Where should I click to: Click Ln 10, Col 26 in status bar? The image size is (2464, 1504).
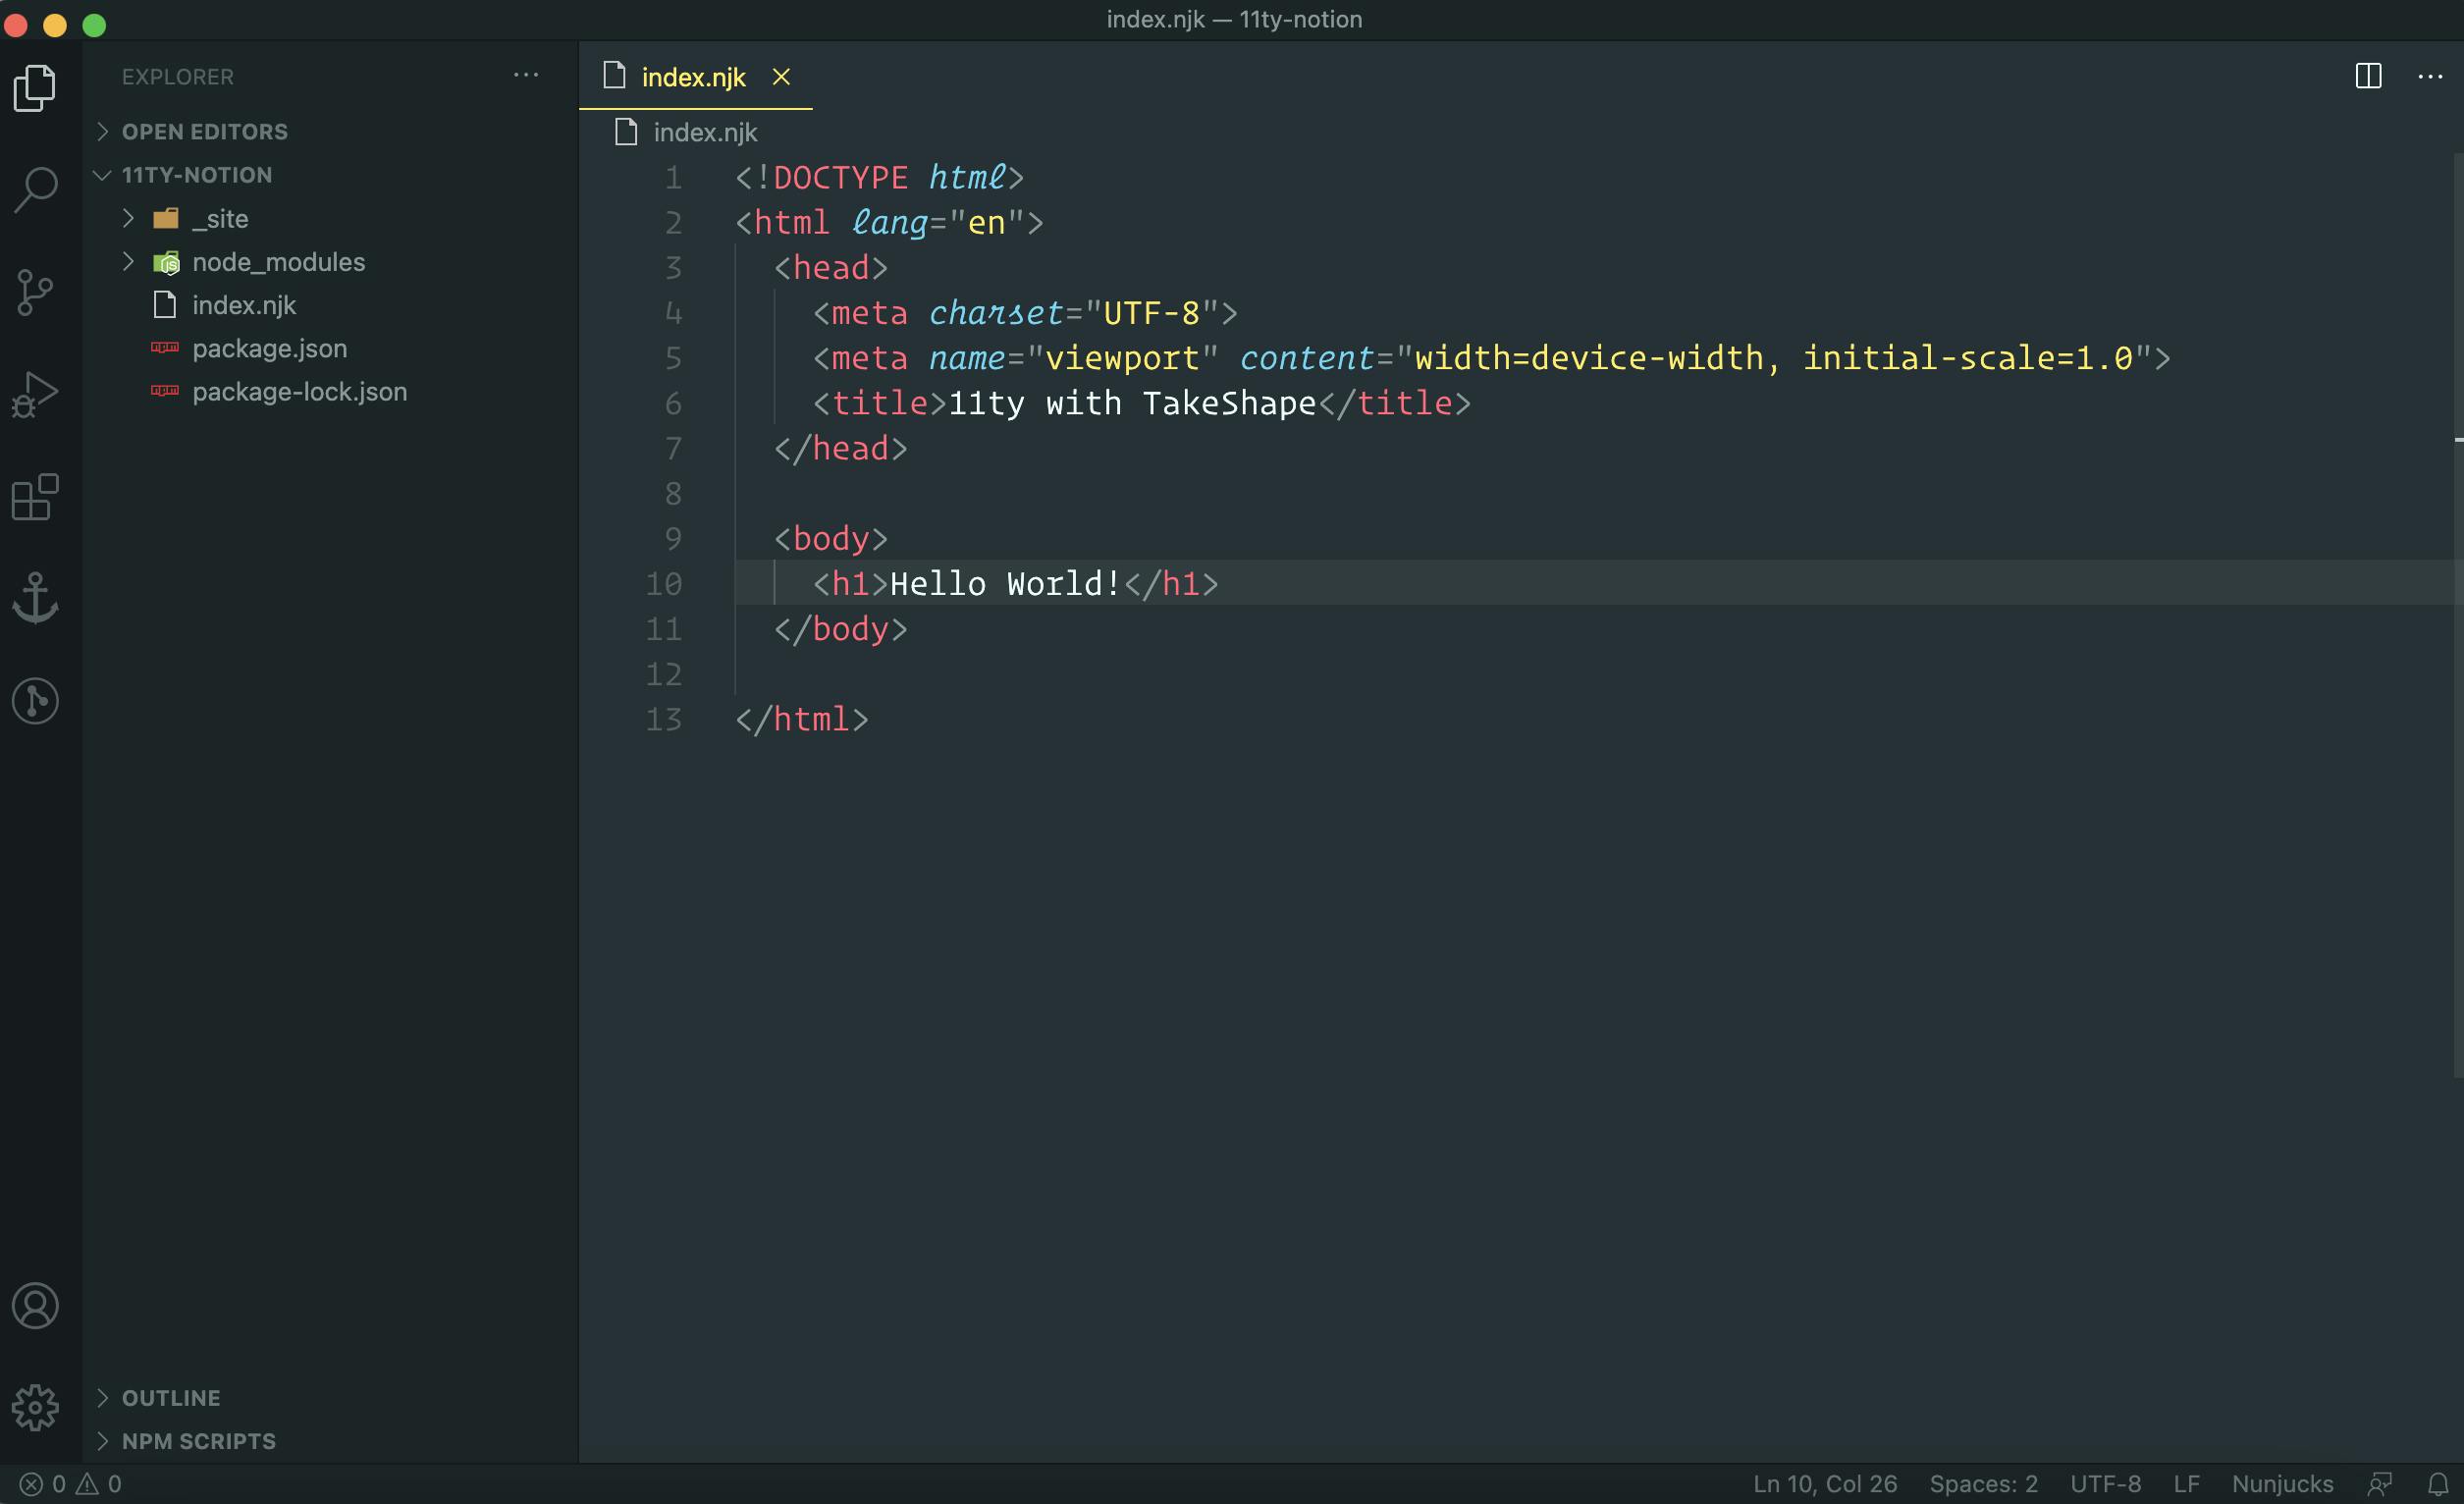click(1825, 1484)
